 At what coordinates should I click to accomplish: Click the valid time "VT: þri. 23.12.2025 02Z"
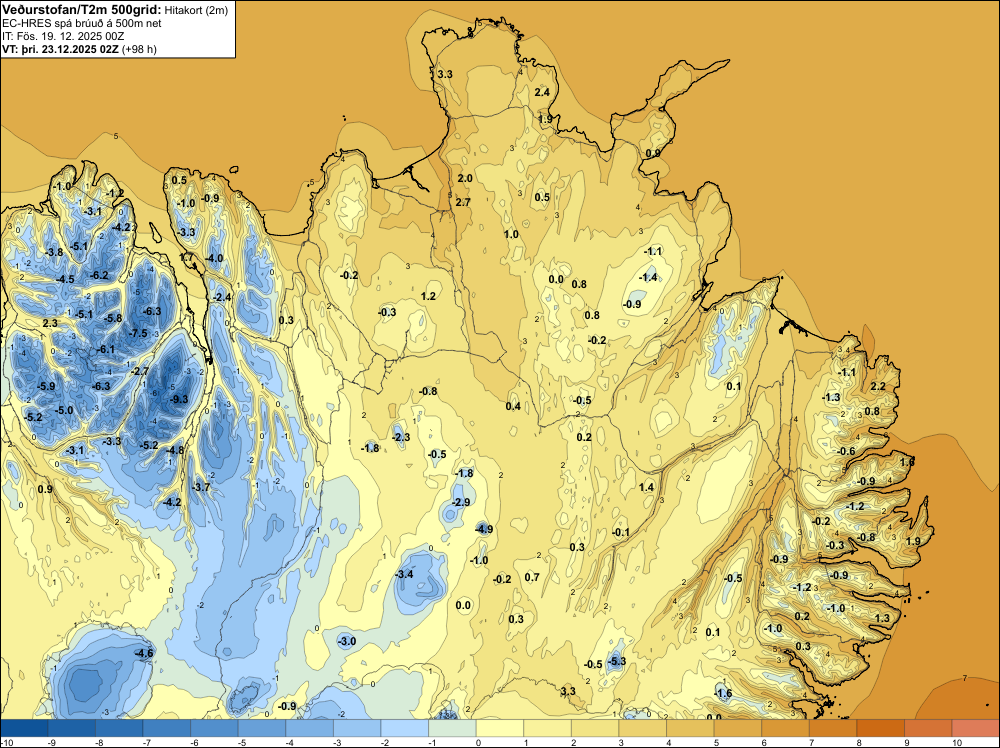click(x=60, y=49)
